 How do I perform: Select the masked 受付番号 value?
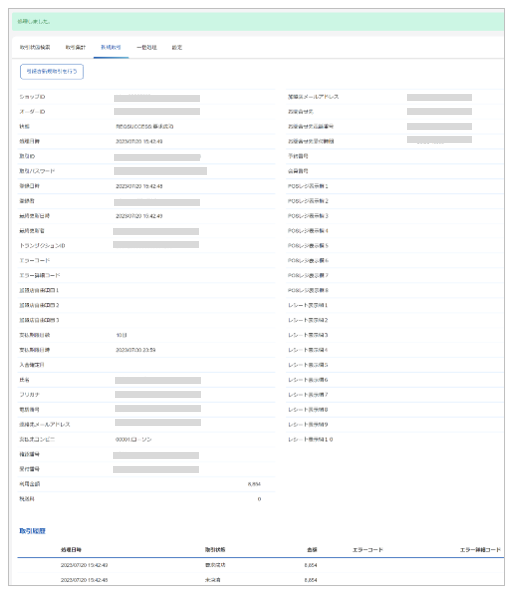pos(156,469)
